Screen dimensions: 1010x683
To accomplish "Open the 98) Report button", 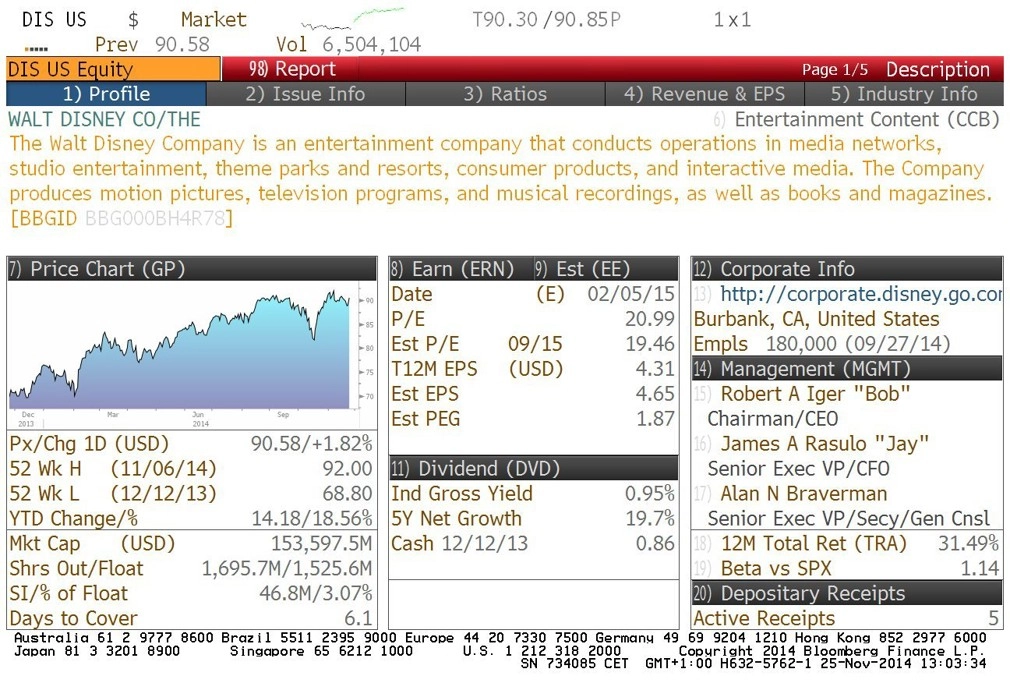I will coord(290,69).
